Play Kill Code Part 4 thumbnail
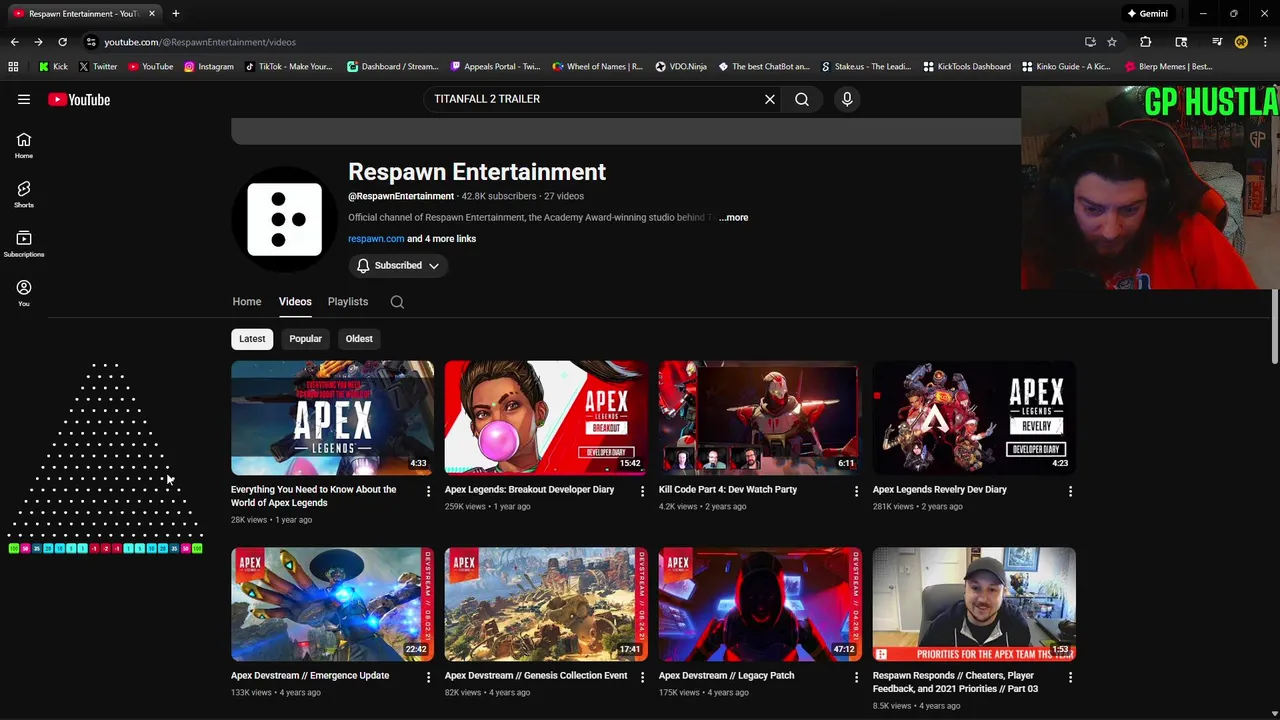This screenshot has height=720, width=1280. pyautogui.click(x=760, y=418)
